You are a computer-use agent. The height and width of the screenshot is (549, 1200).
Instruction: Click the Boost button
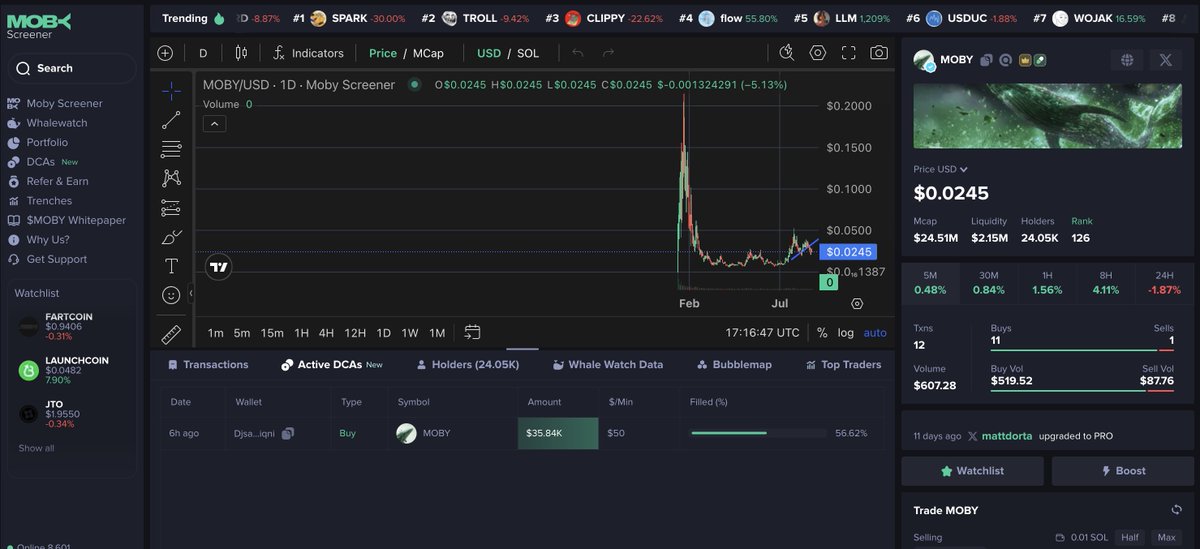click(x=1122, y=471)
